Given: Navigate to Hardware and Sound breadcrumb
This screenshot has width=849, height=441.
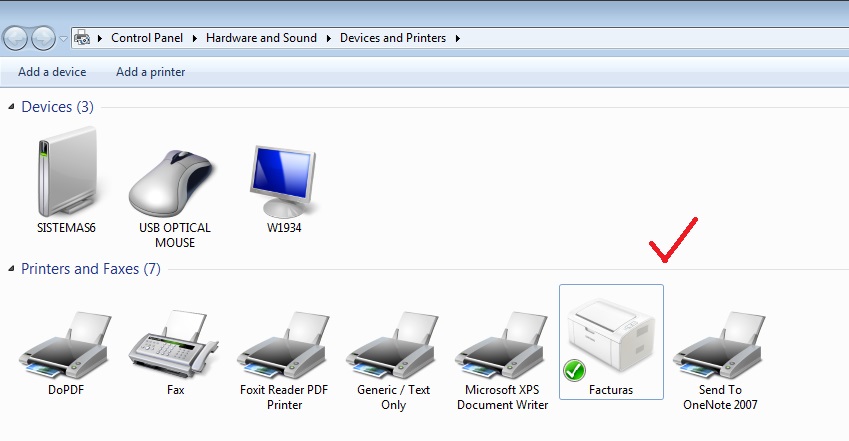Looking at the screenshot, I should (x=261, y=38).
